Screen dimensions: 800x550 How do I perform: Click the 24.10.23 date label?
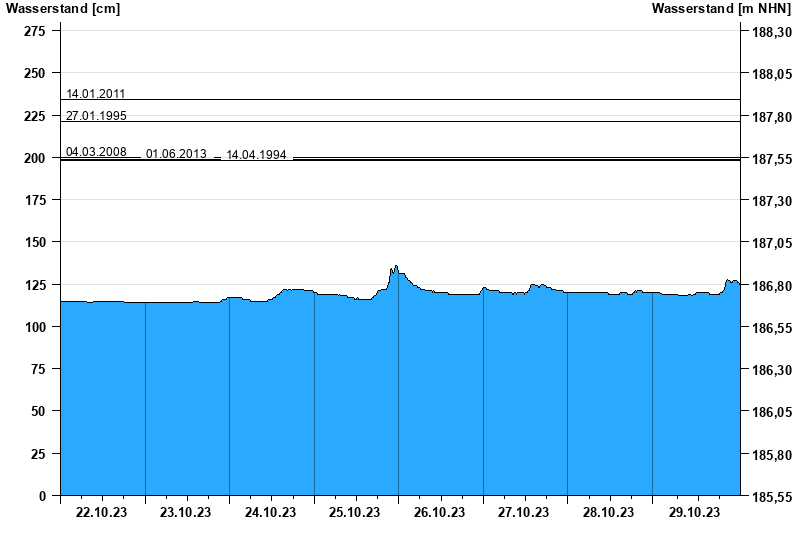[x=271, y=513]
